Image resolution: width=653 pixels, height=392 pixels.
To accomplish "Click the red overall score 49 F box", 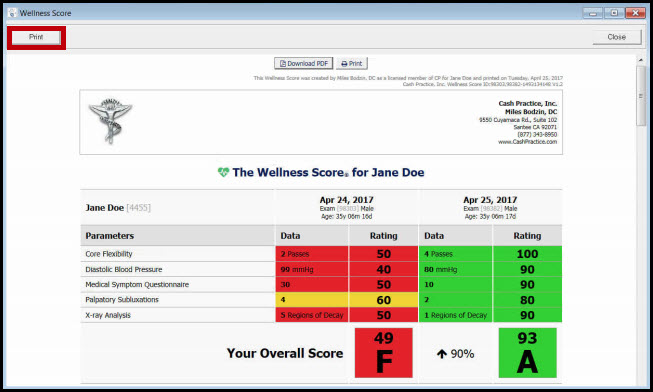I will (384, 353).
